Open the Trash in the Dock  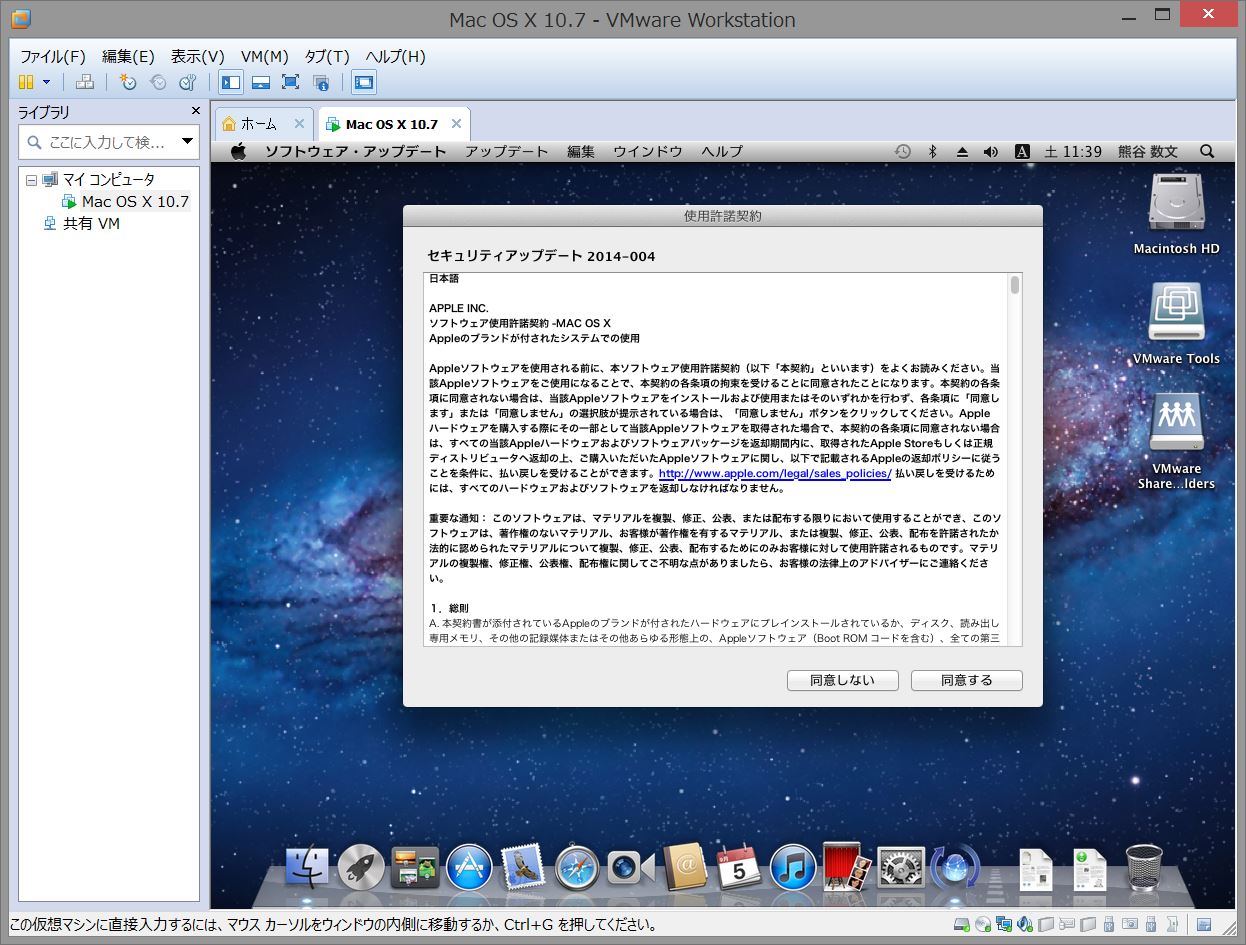[1144, 867]
